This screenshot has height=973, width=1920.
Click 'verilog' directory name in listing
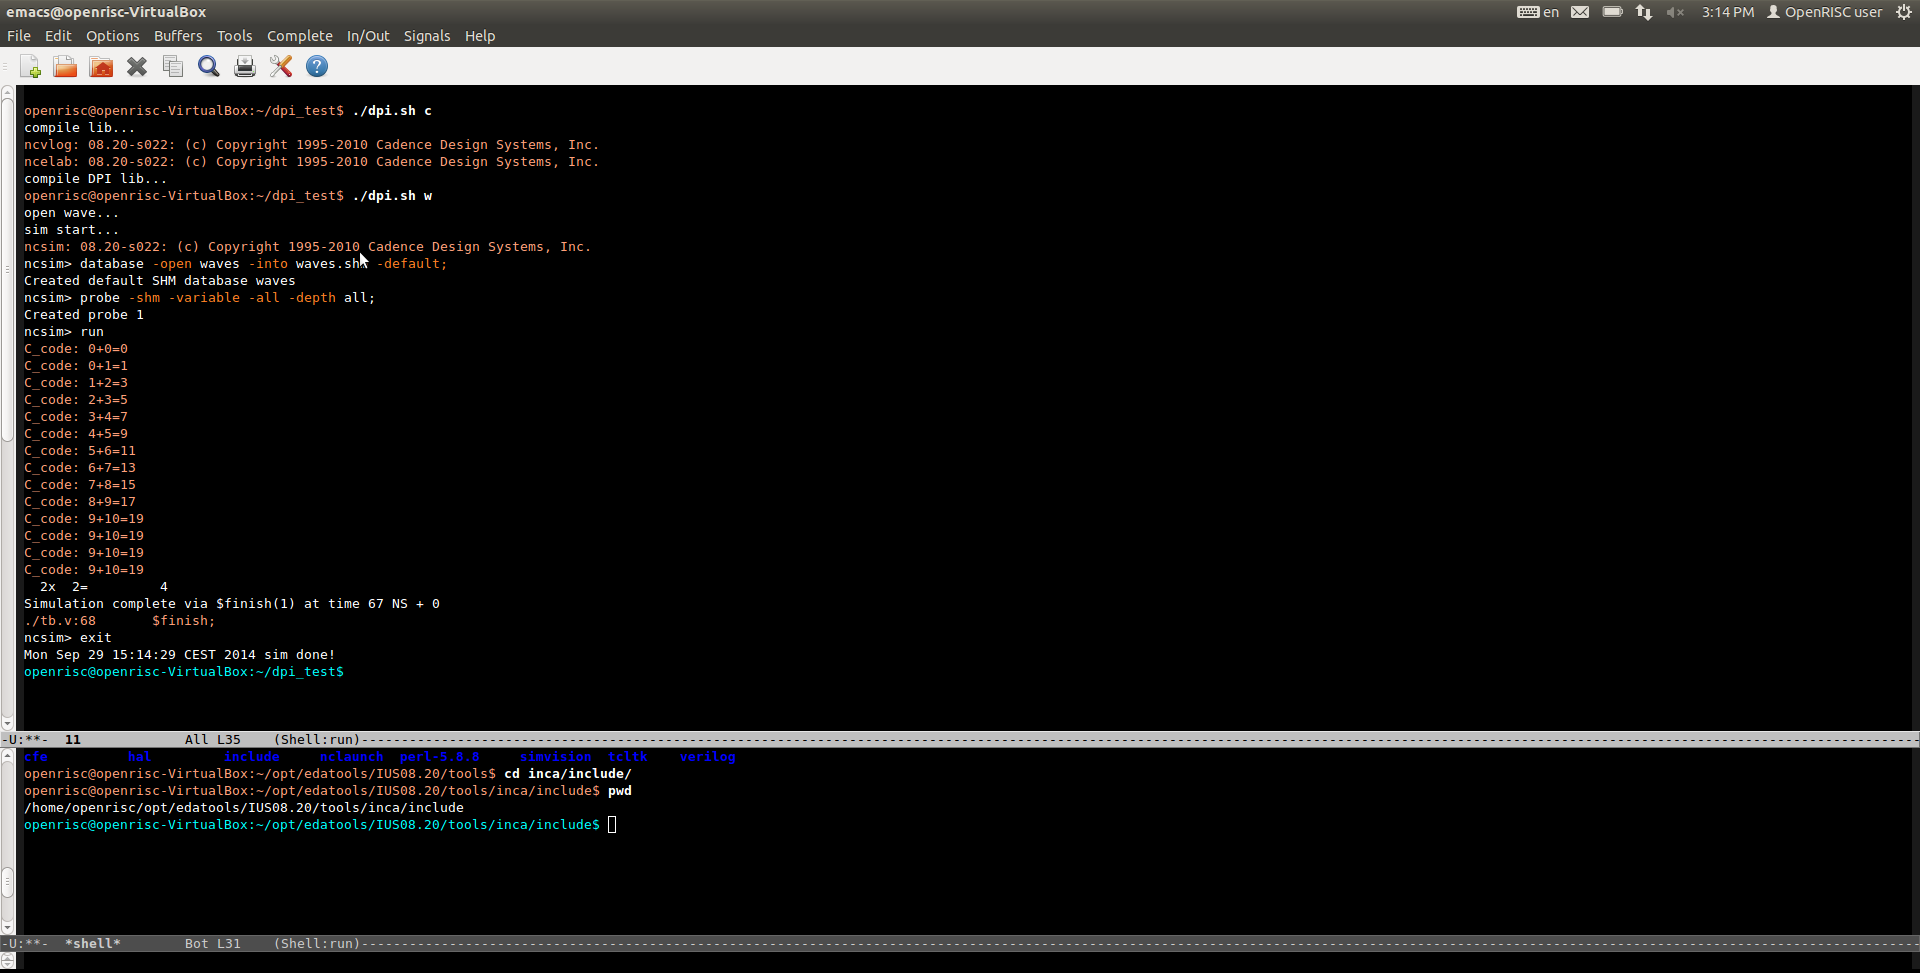pos(708,757)
